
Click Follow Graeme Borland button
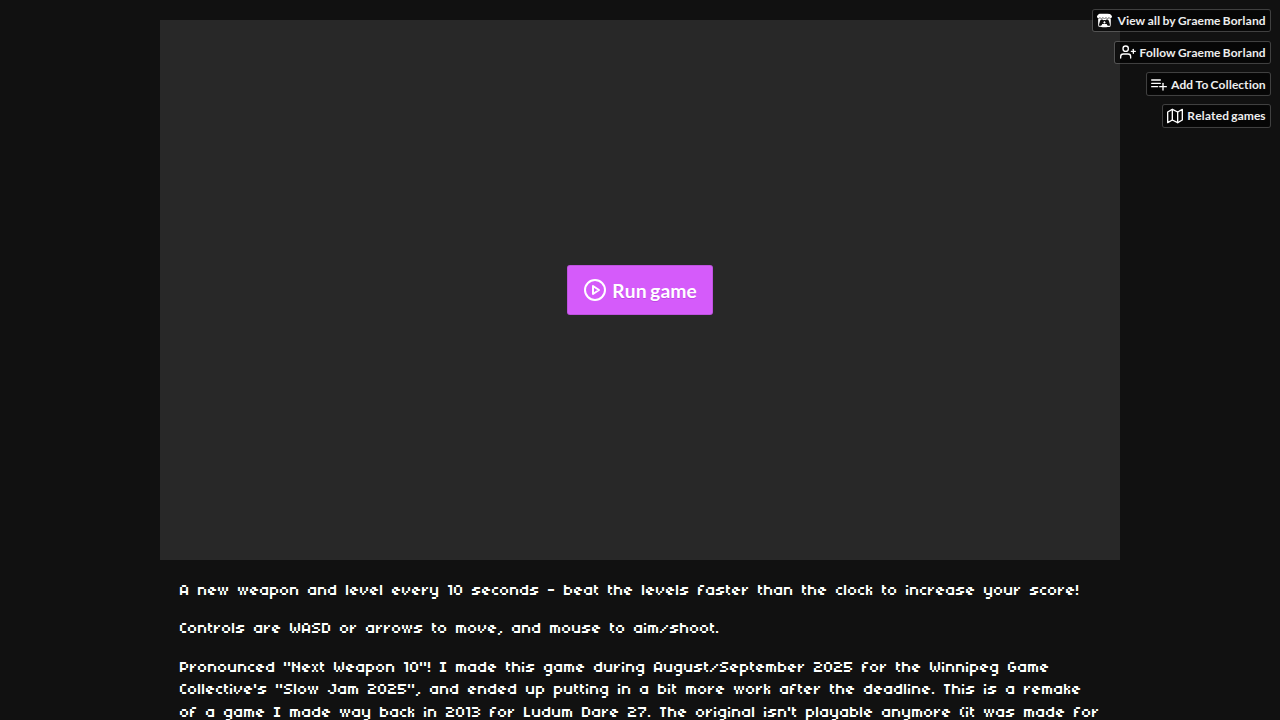[1192, 53]
